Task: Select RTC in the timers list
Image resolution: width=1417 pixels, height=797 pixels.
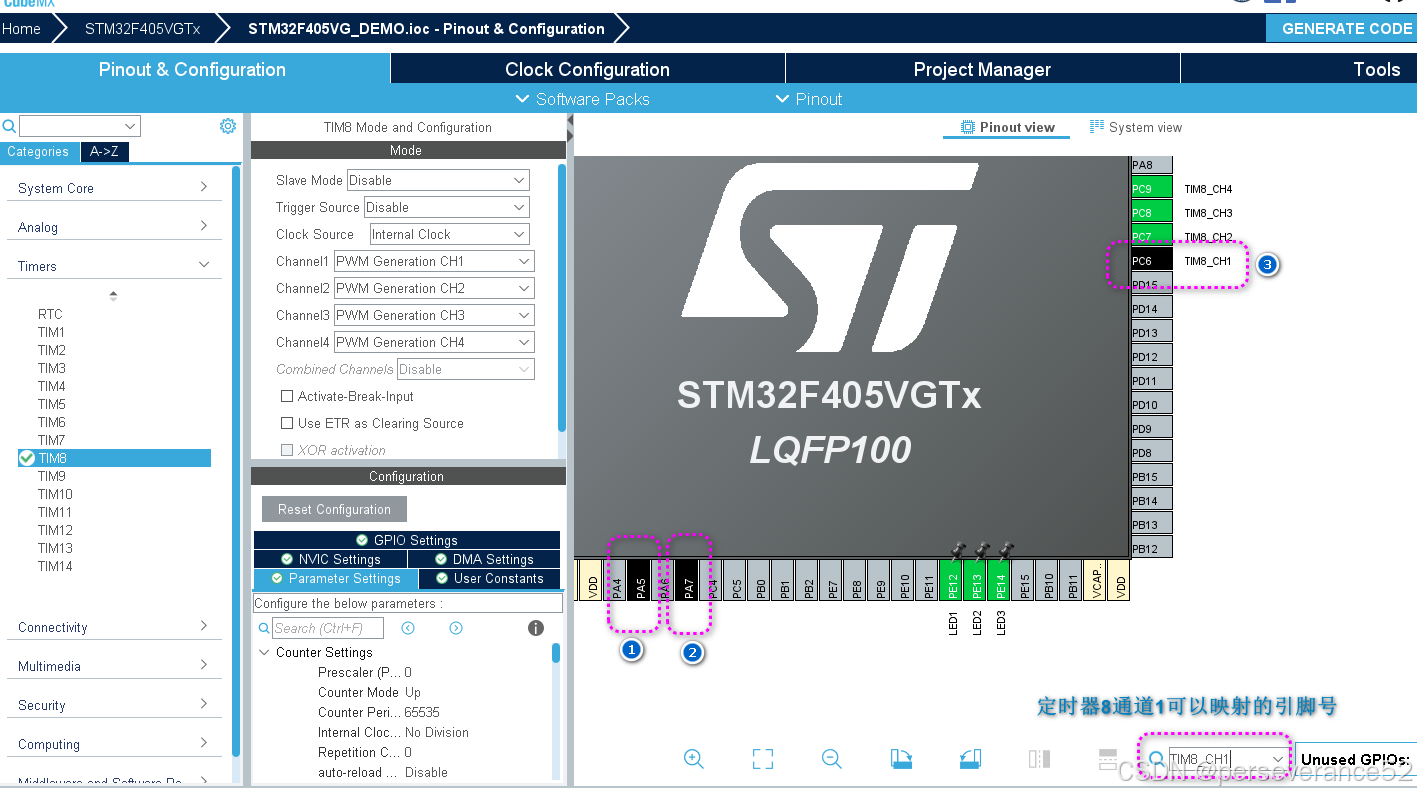Action: tap(50, 314)
